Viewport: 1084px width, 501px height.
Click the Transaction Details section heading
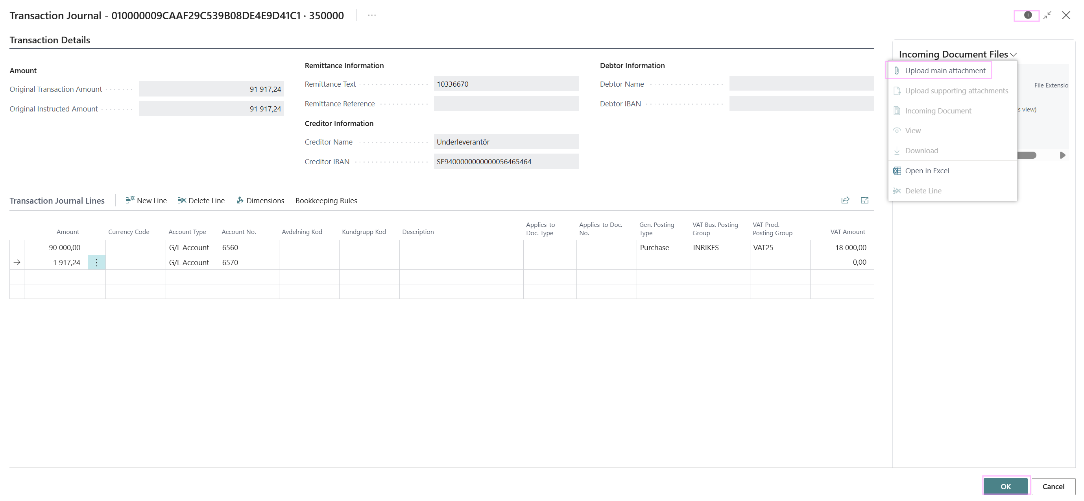click(x=50, y=40)
